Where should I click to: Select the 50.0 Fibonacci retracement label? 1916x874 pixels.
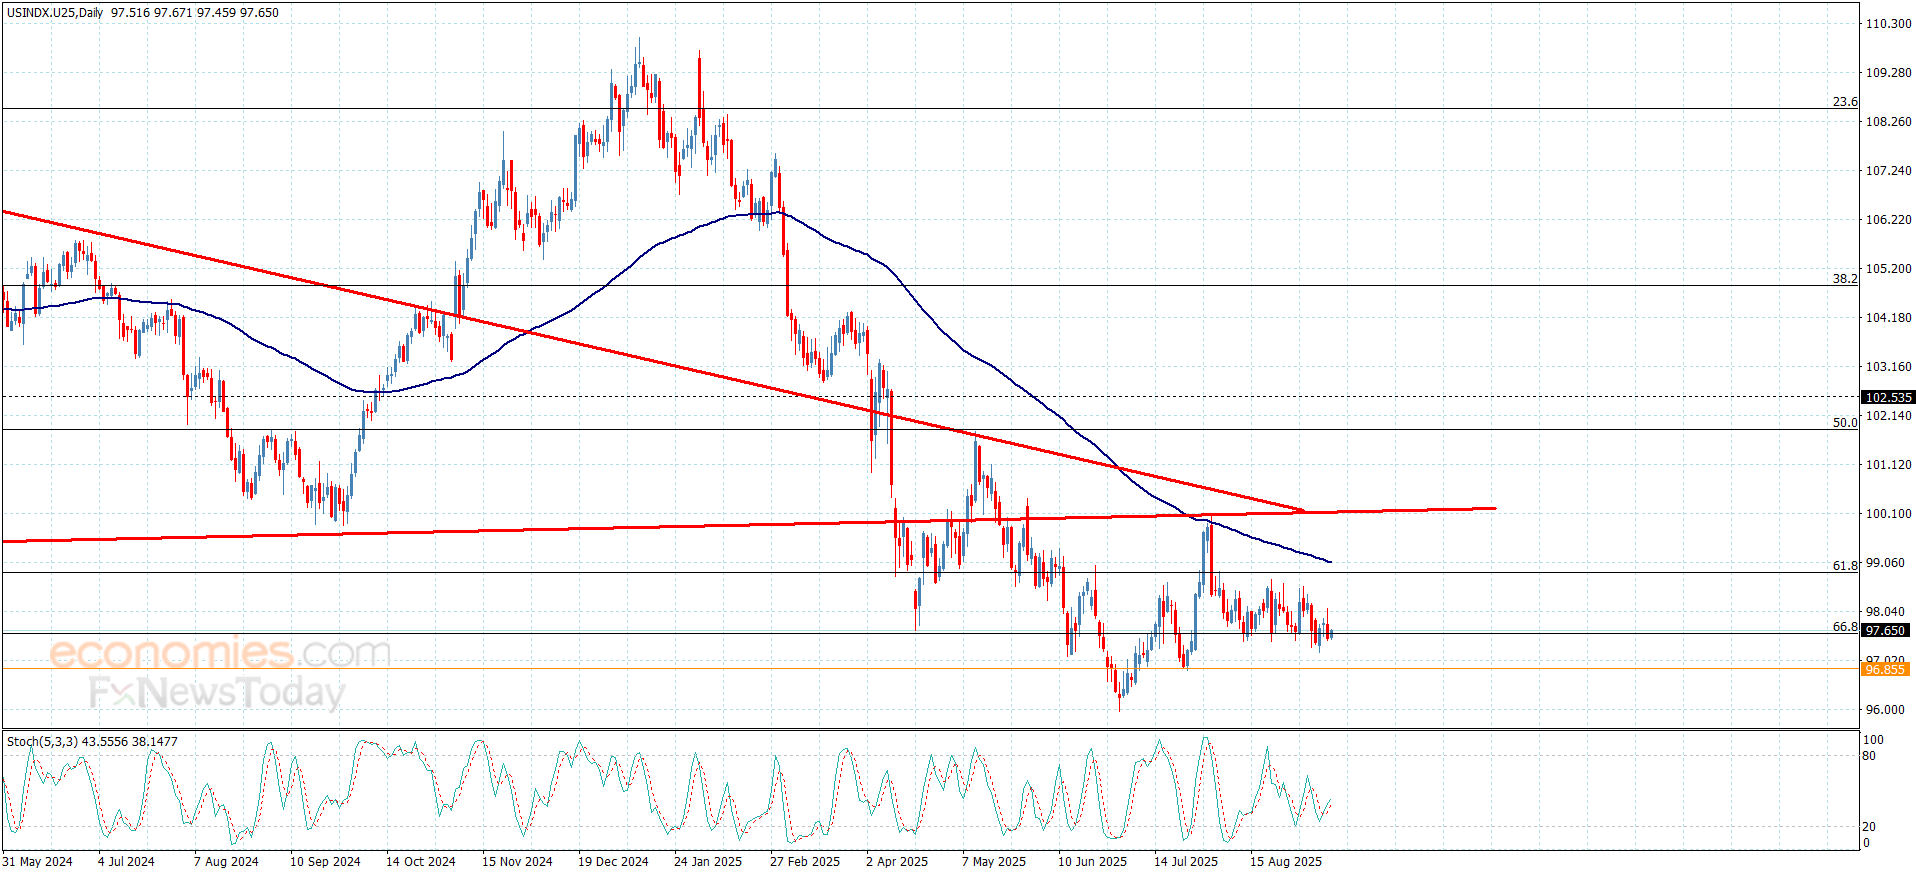1845,423
